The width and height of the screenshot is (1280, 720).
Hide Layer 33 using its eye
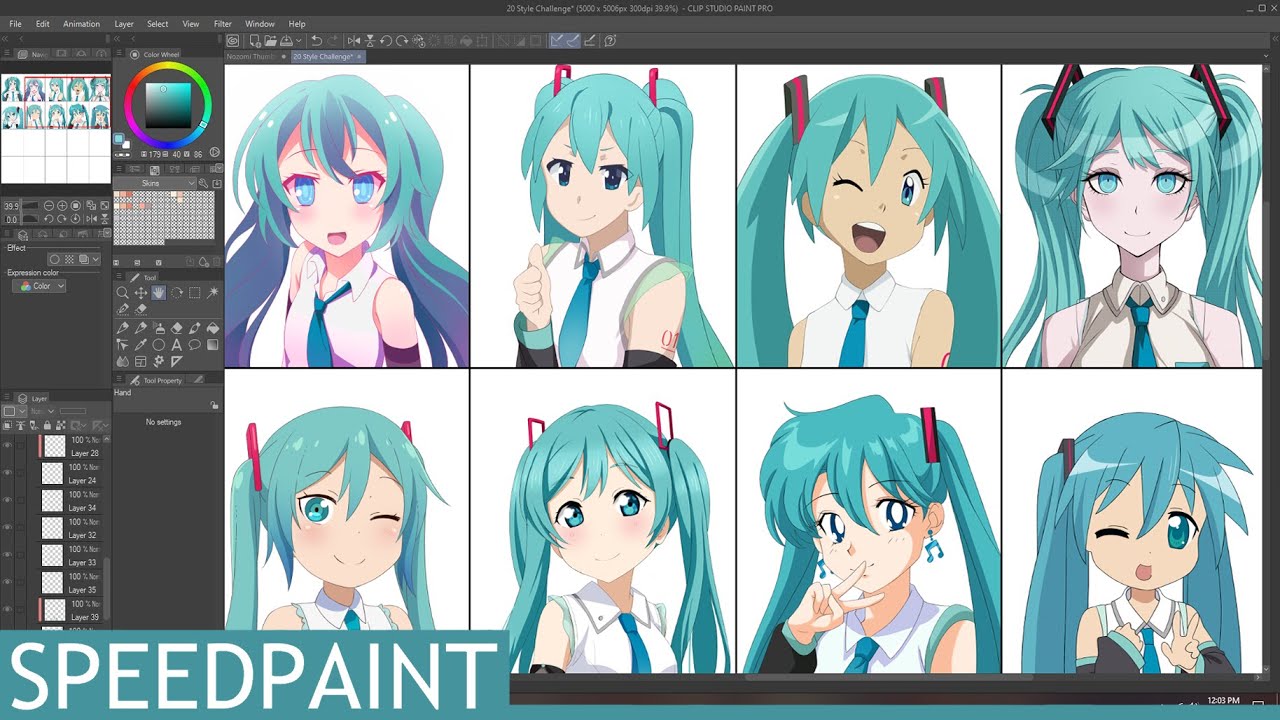tap(7, 554)
